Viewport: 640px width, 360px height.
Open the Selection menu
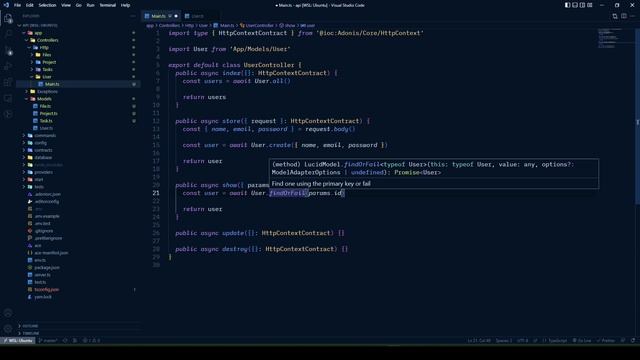pos(47,5)
